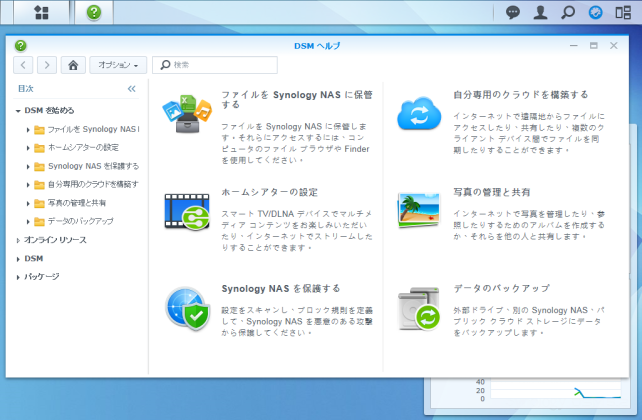Go forward with the right arrow button
Screen dimensions: 642x420
(47, 65)
